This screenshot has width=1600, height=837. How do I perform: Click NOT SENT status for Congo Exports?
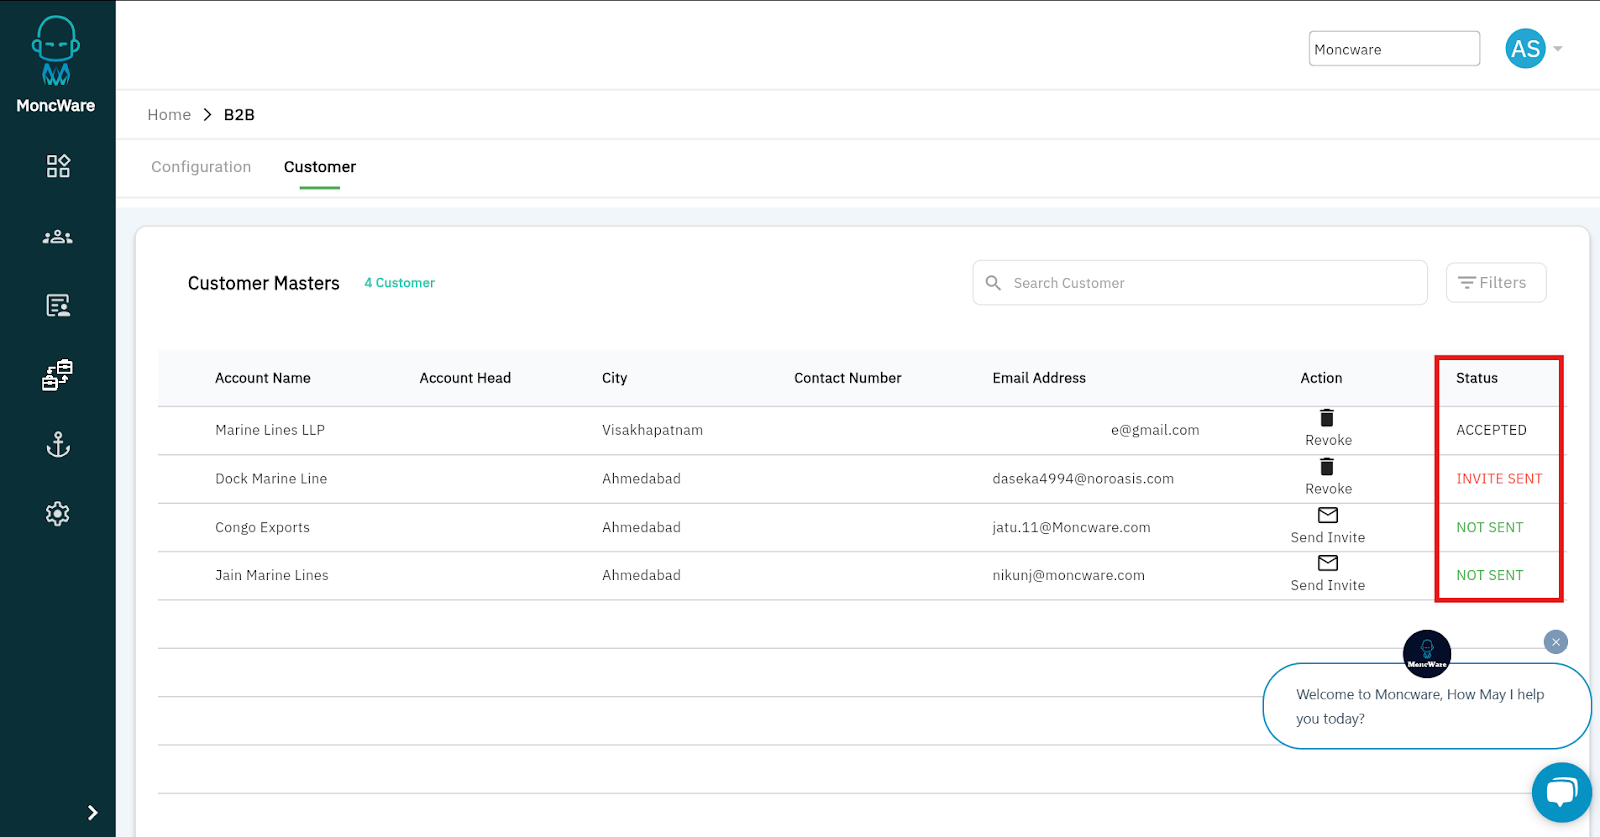(1490, 527)
